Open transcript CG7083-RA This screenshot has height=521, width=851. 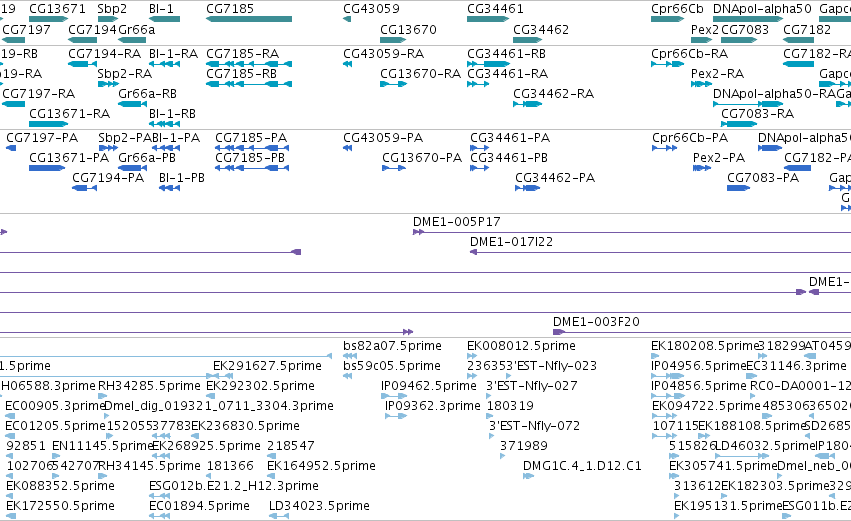tap(739, 124)
